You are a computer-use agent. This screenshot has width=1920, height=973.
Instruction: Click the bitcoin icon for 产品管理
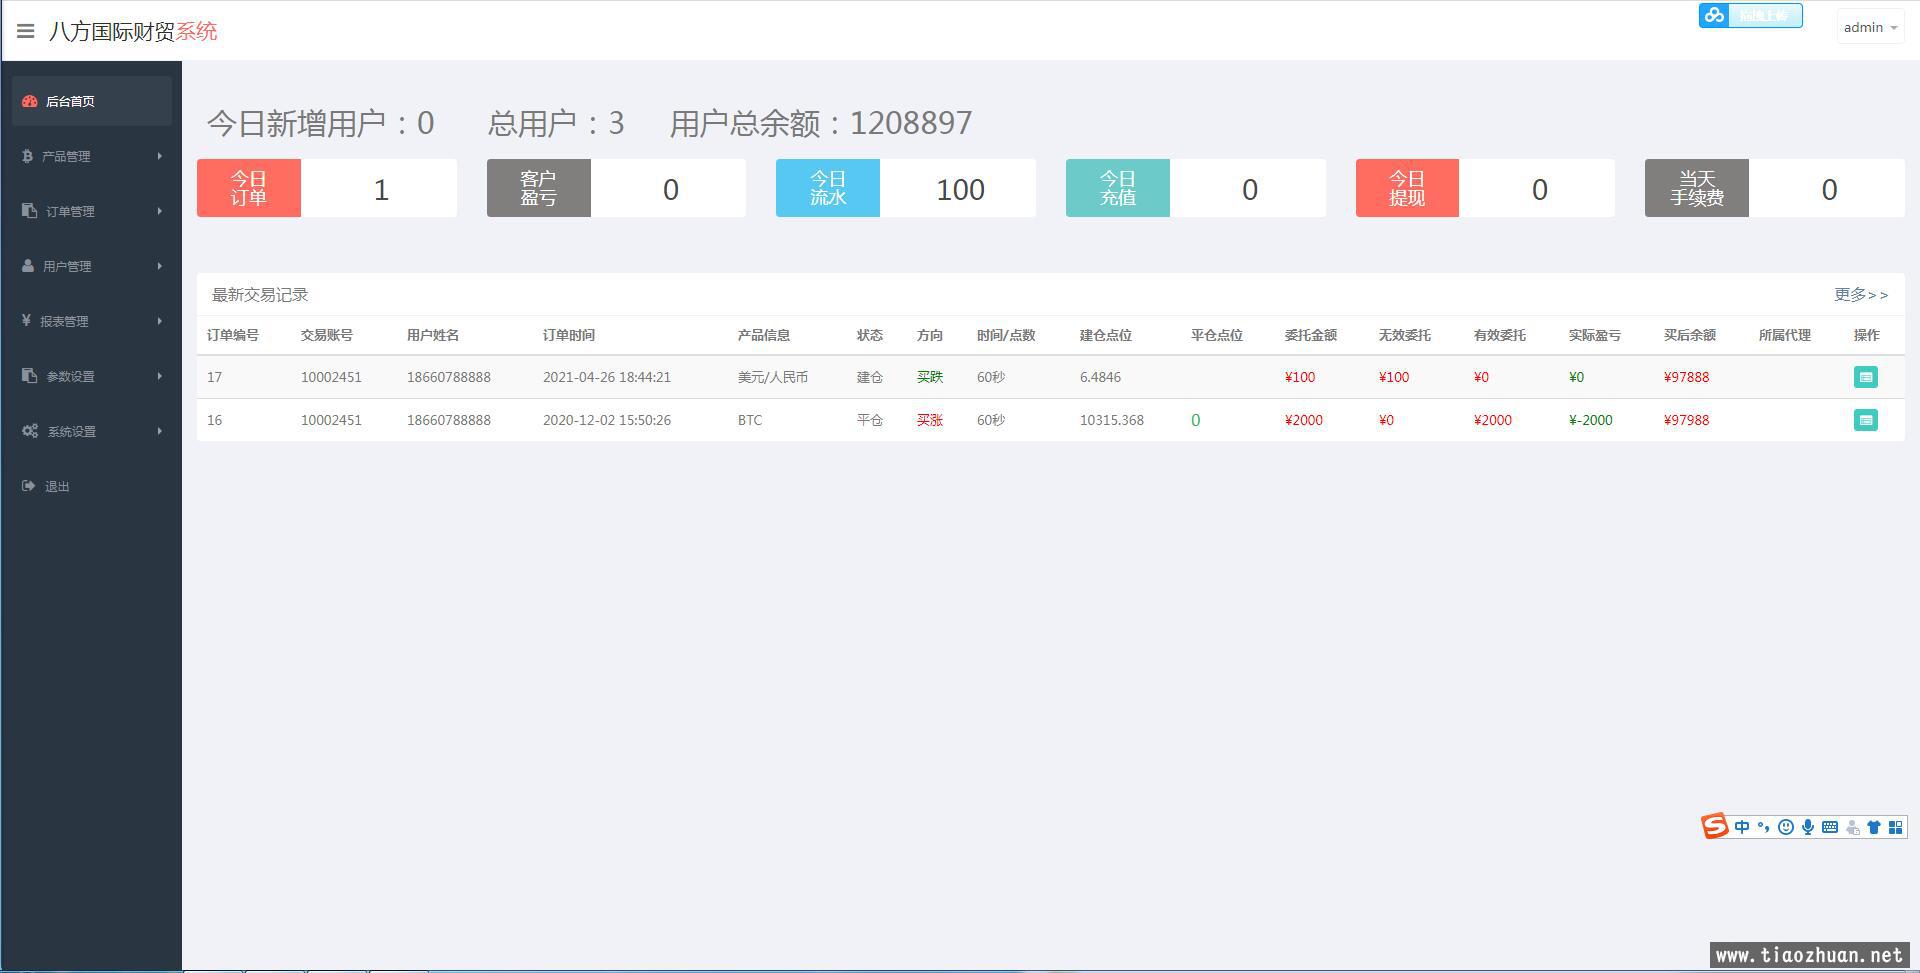(x=27, y=156)
